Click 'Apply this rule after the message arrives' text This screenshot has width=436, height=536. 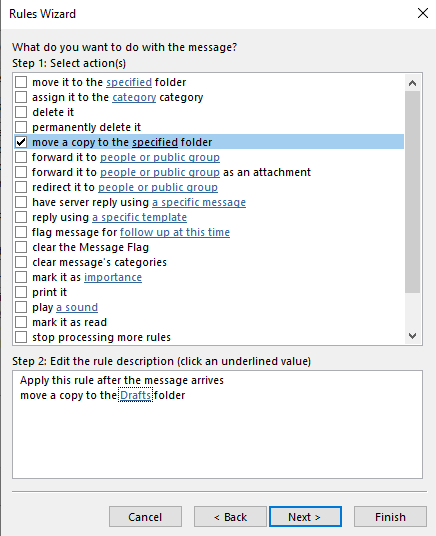(x=122, y=380)
